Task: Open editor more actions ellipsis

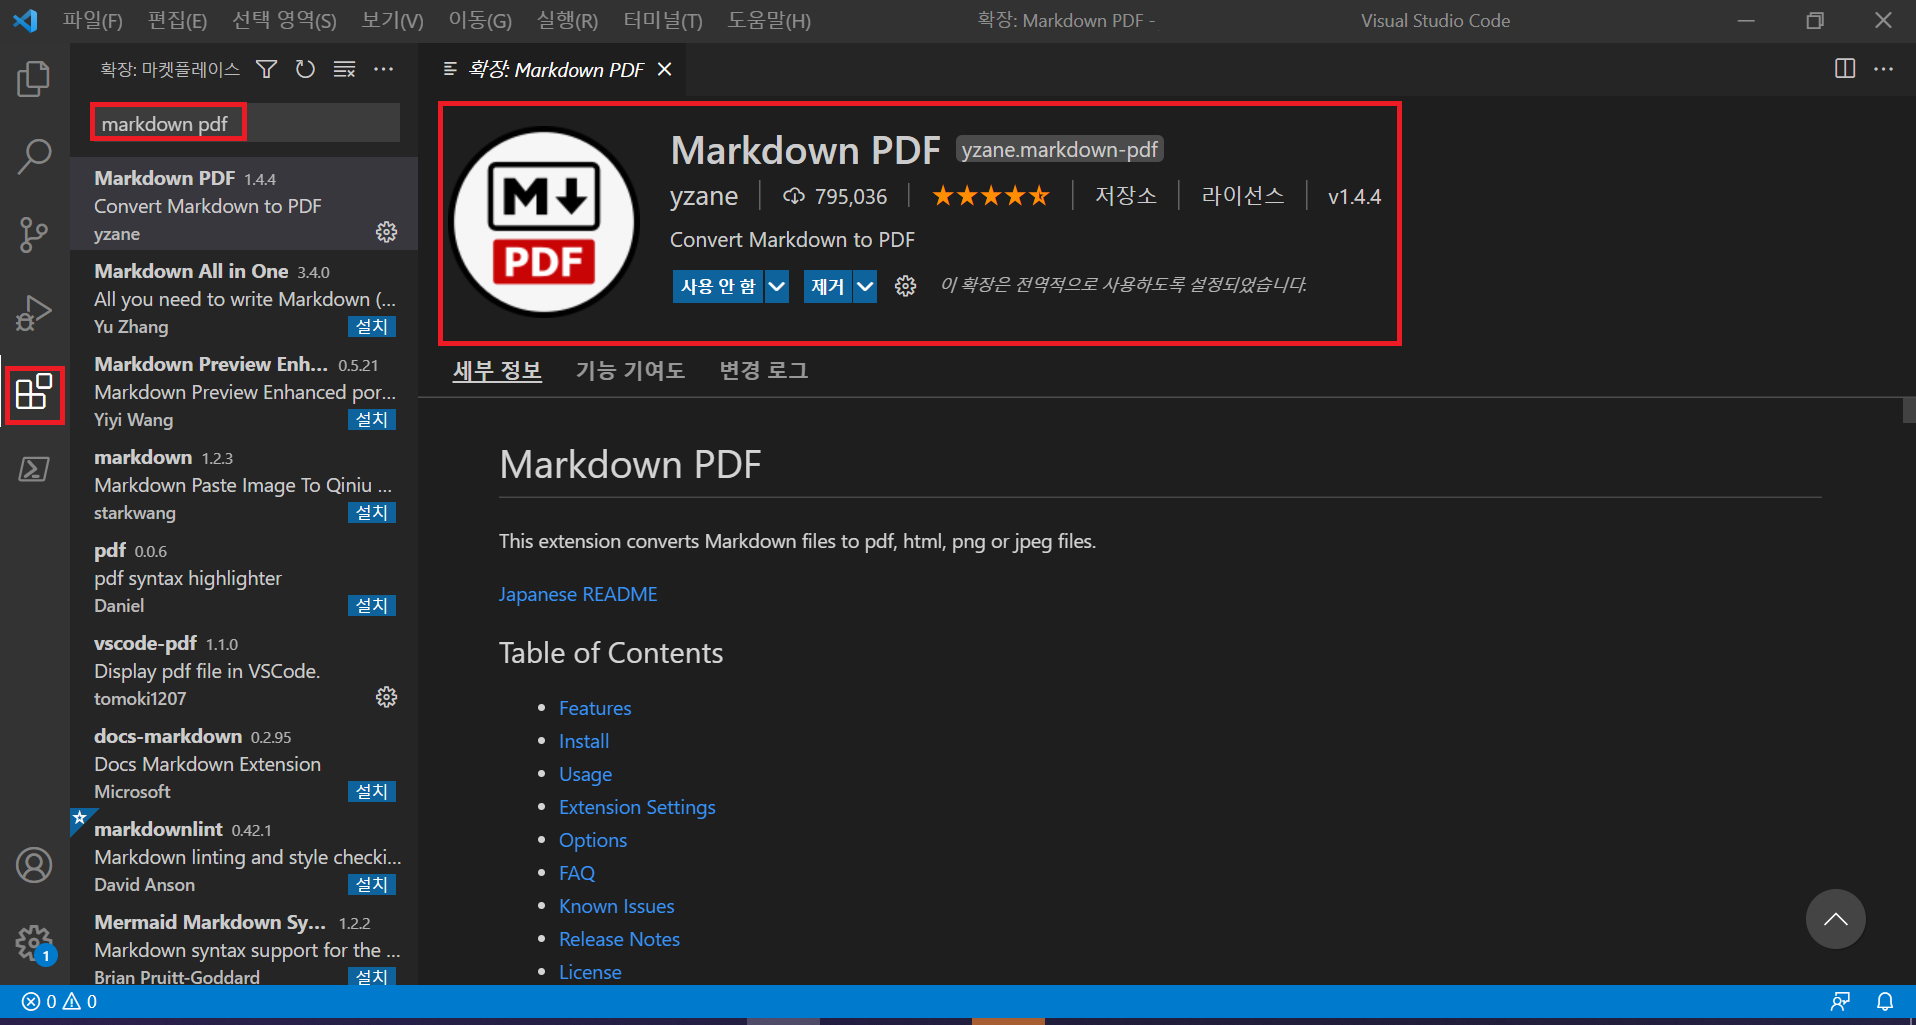Action: (x=1883, y=69)
